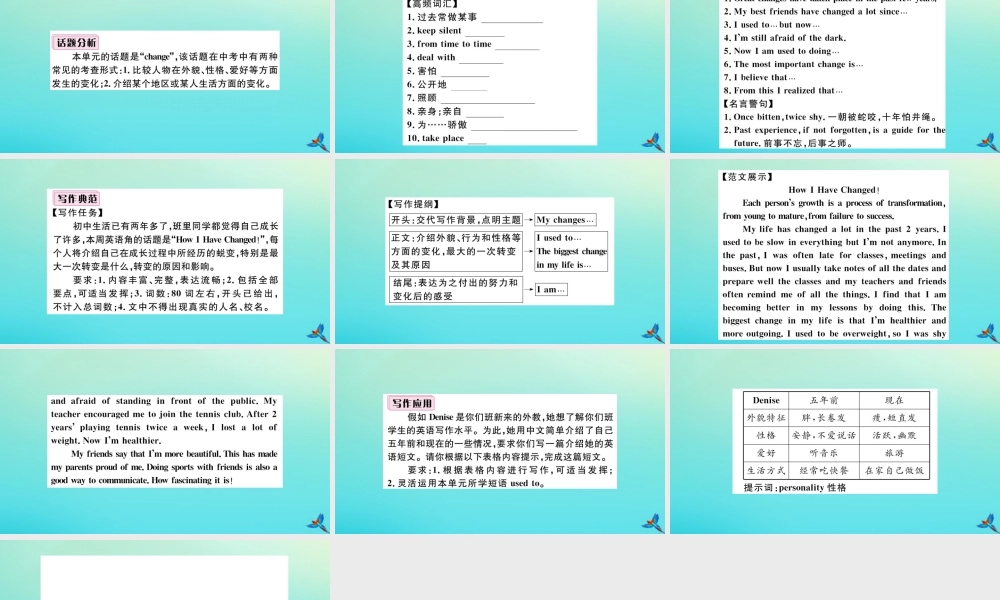Click the proverb 'Once bitten, twice shy'
Screen dimensions: 1000x600
(x=779, y=117)
